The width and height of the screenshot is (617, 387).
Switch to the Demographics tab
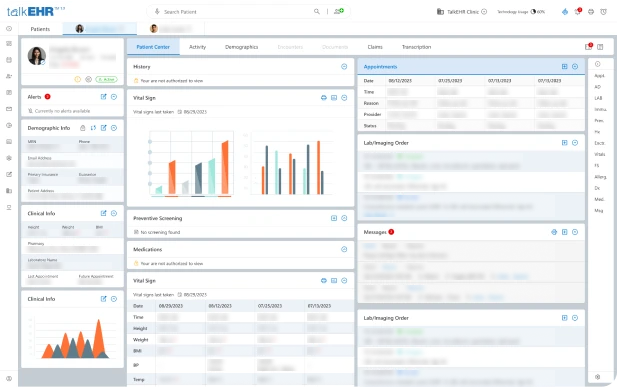point(241,47)
